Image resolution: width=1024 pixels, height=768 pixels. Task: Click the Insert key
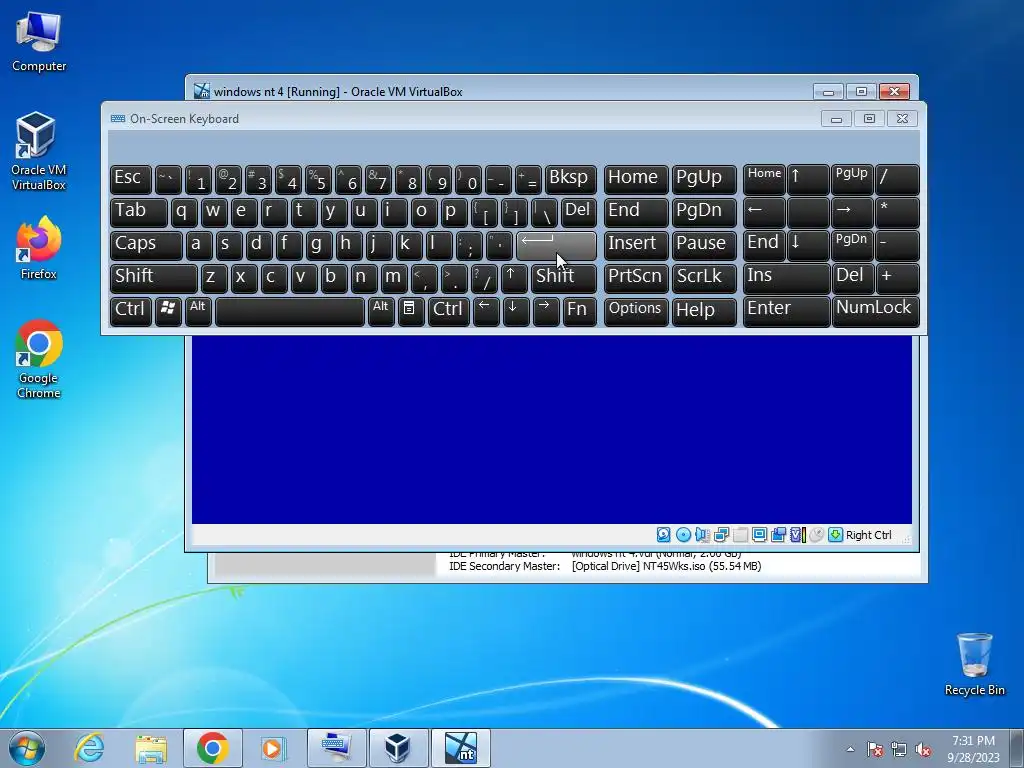tap(635, 245)
